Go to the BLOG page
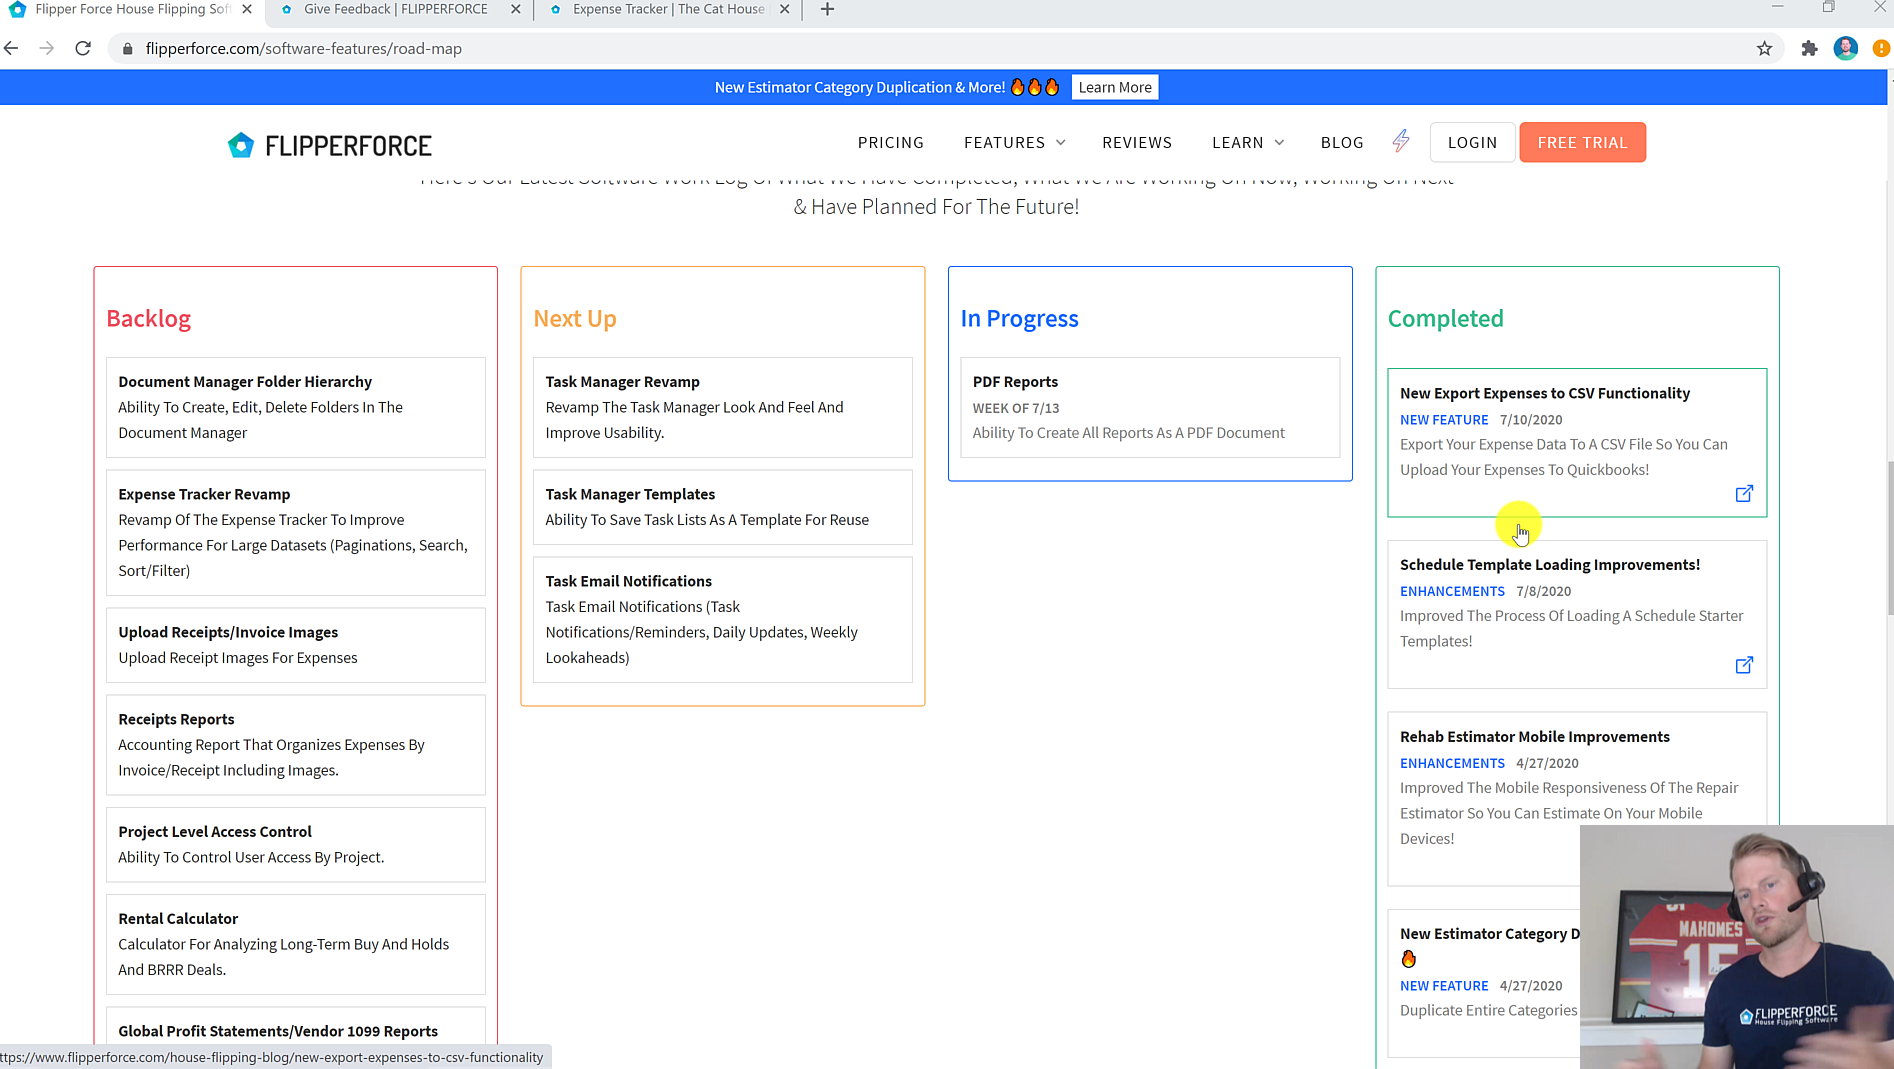This screenshot has height=1069, width=1894. pyautogui.click(x=1342, y=142)
